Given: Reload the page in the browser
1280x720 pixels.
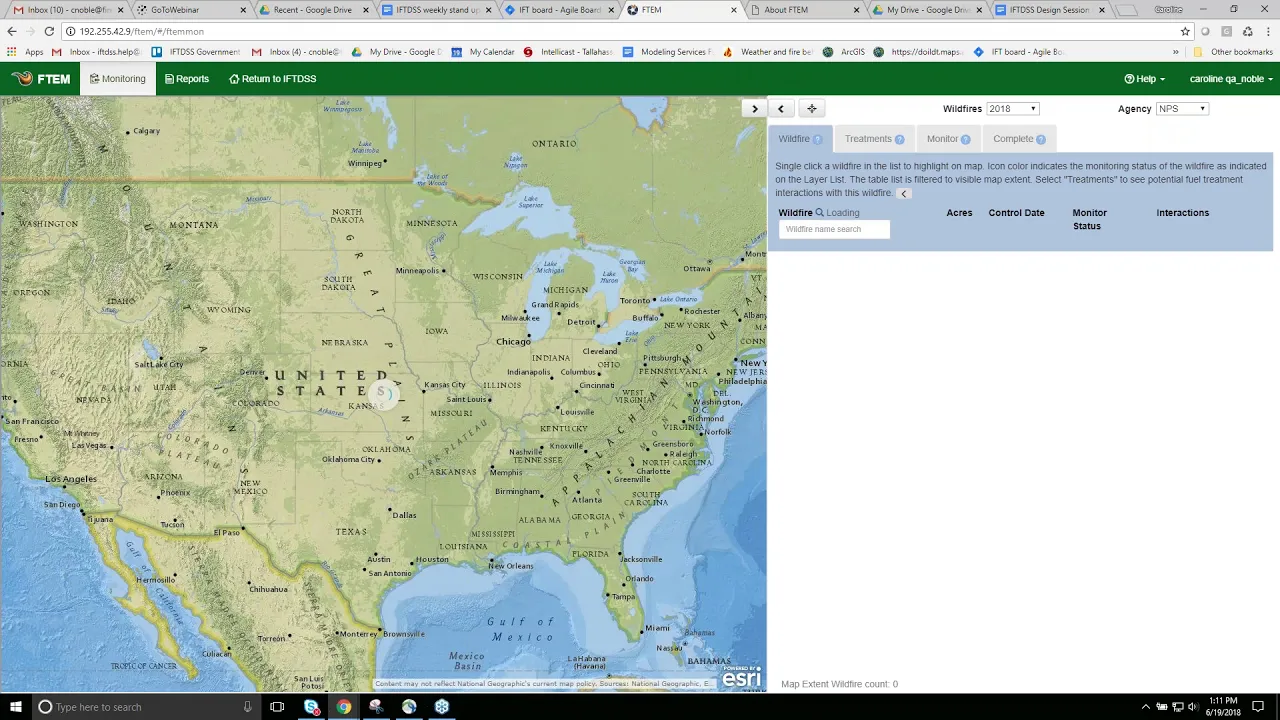Looking at the screenshot, I should [x=49, y=31].
